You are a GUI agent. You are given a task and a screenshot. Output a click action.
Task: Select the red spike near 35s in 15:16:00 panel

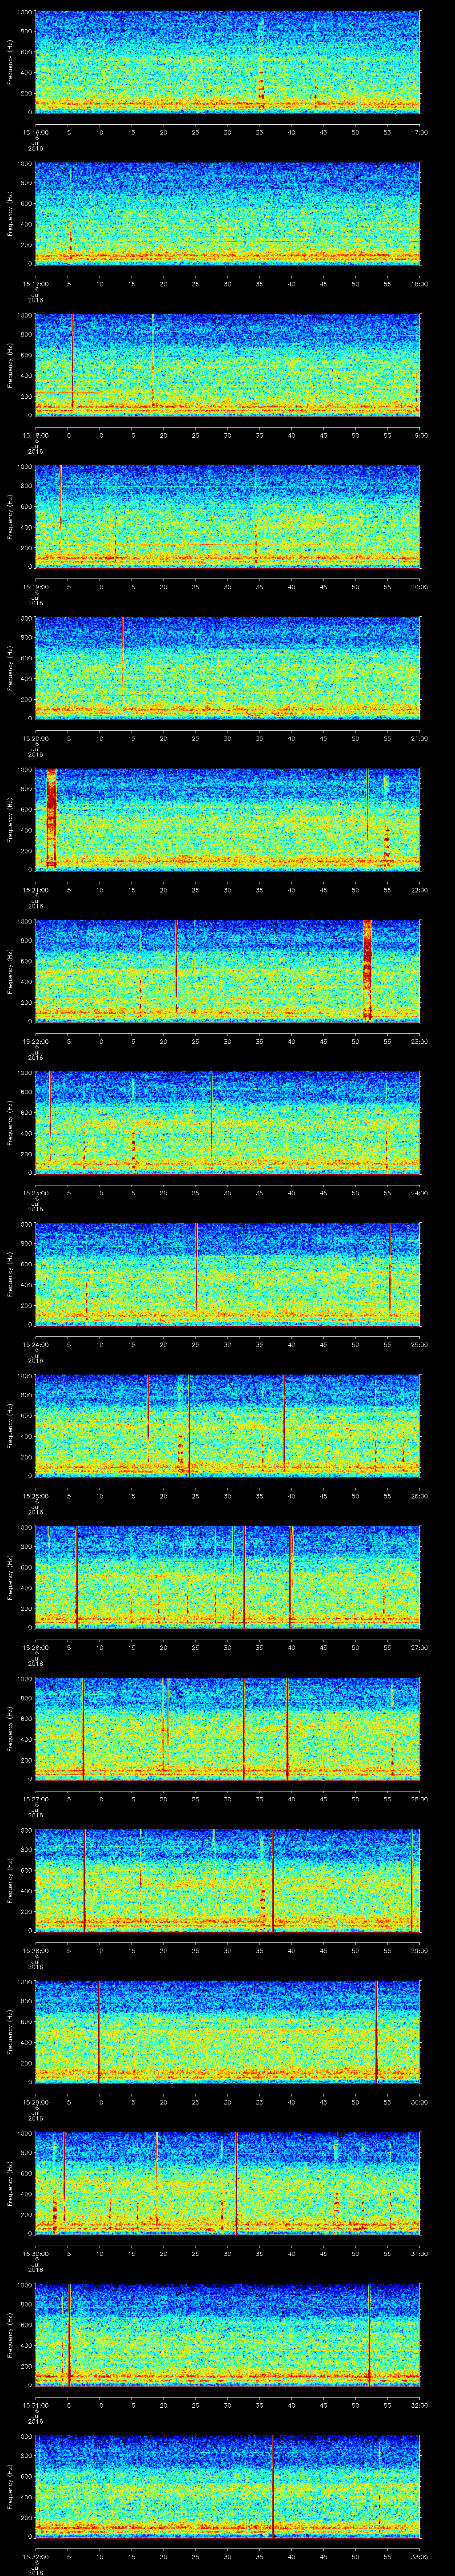coord(261,85)
